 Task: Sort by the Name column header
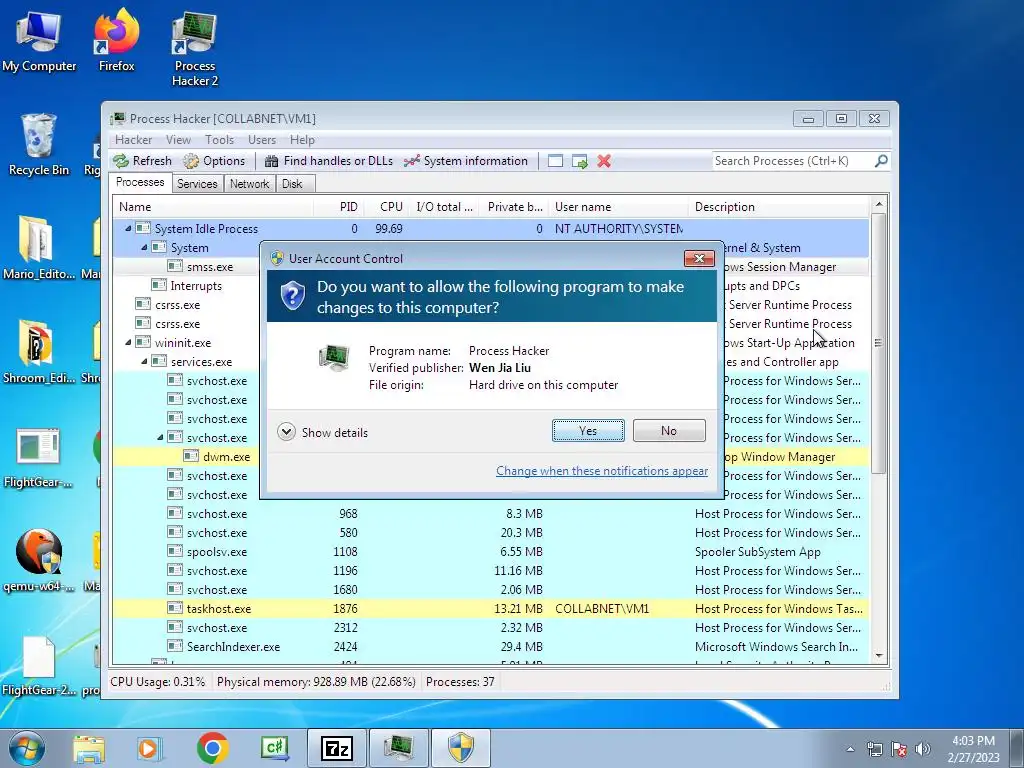(213, 207)
